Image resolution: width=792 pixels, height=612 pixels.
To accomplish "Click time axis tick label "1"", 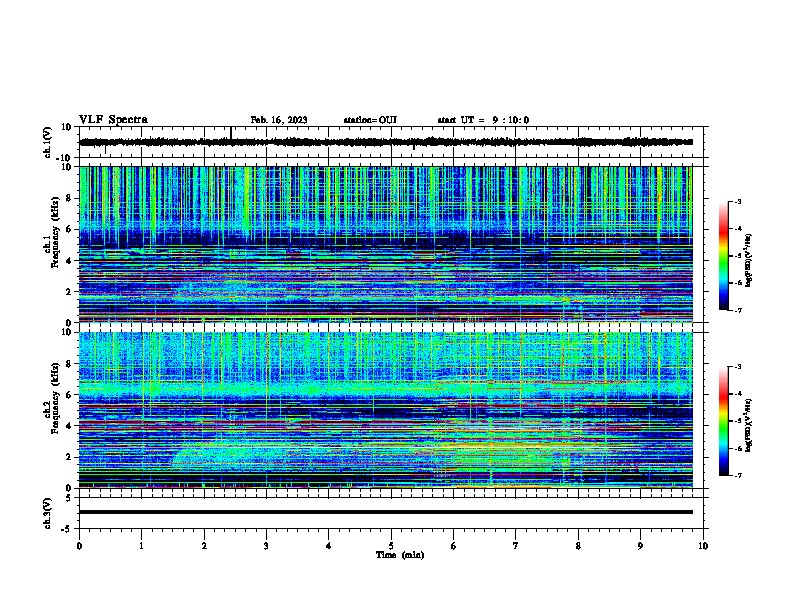I will pos(141,546).
